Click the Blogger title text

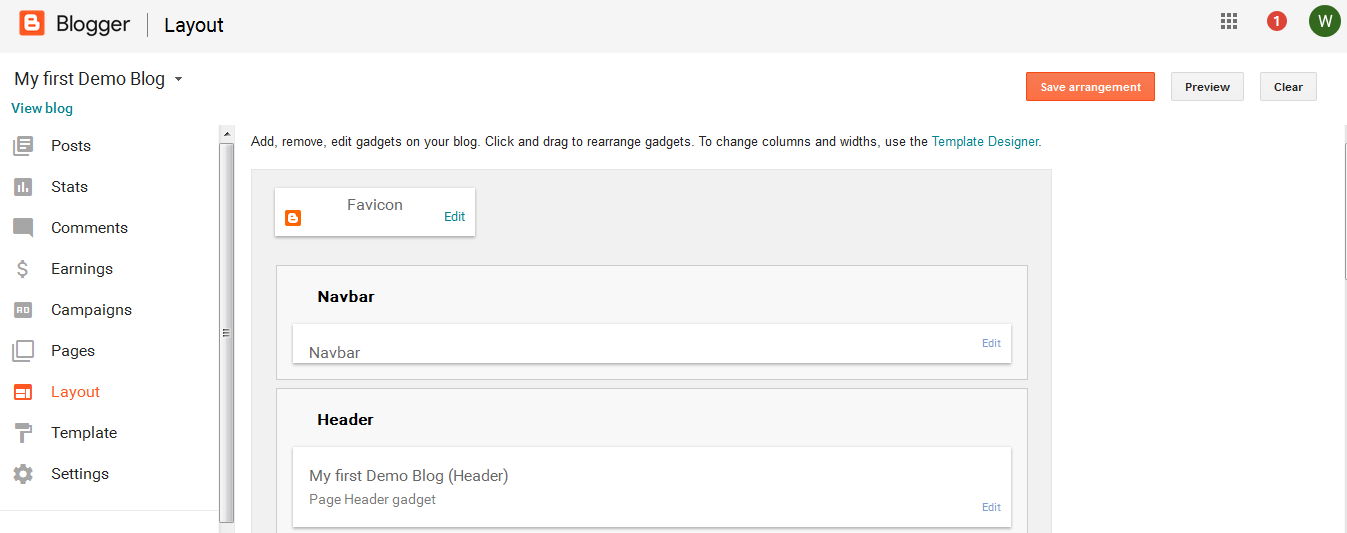coord(93,24)
